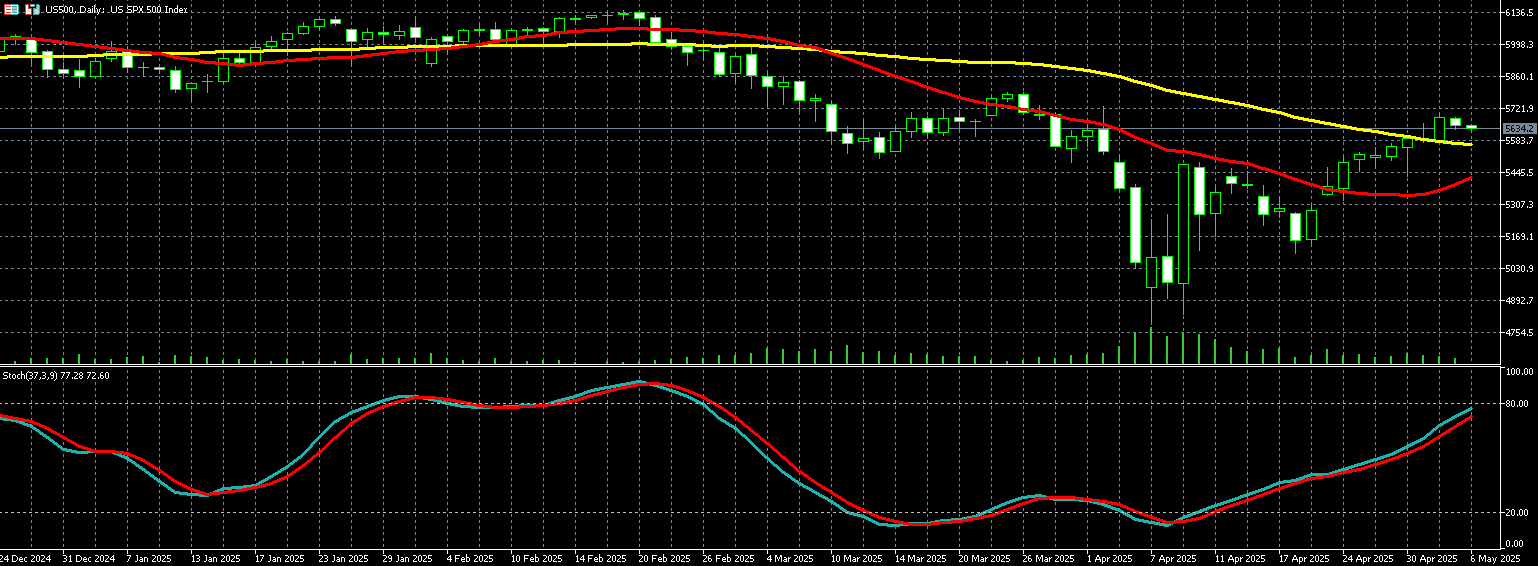Click the 24 Dec 2024 date label
The height and width of the screenshot is (566, 1538).
pos(24,558)
